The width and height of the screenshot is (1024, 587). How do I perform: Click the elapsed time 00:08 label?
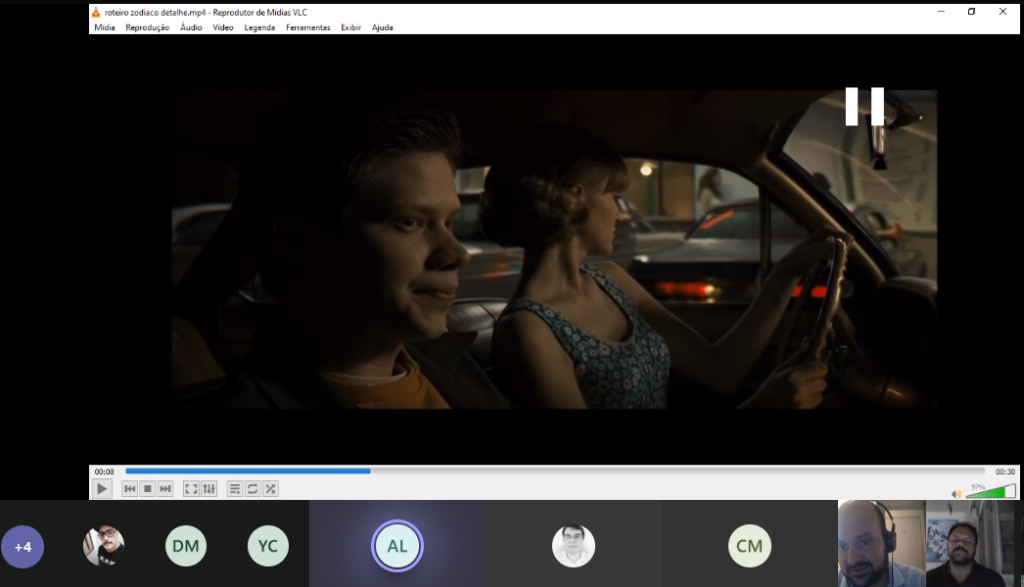click(104, 471)
